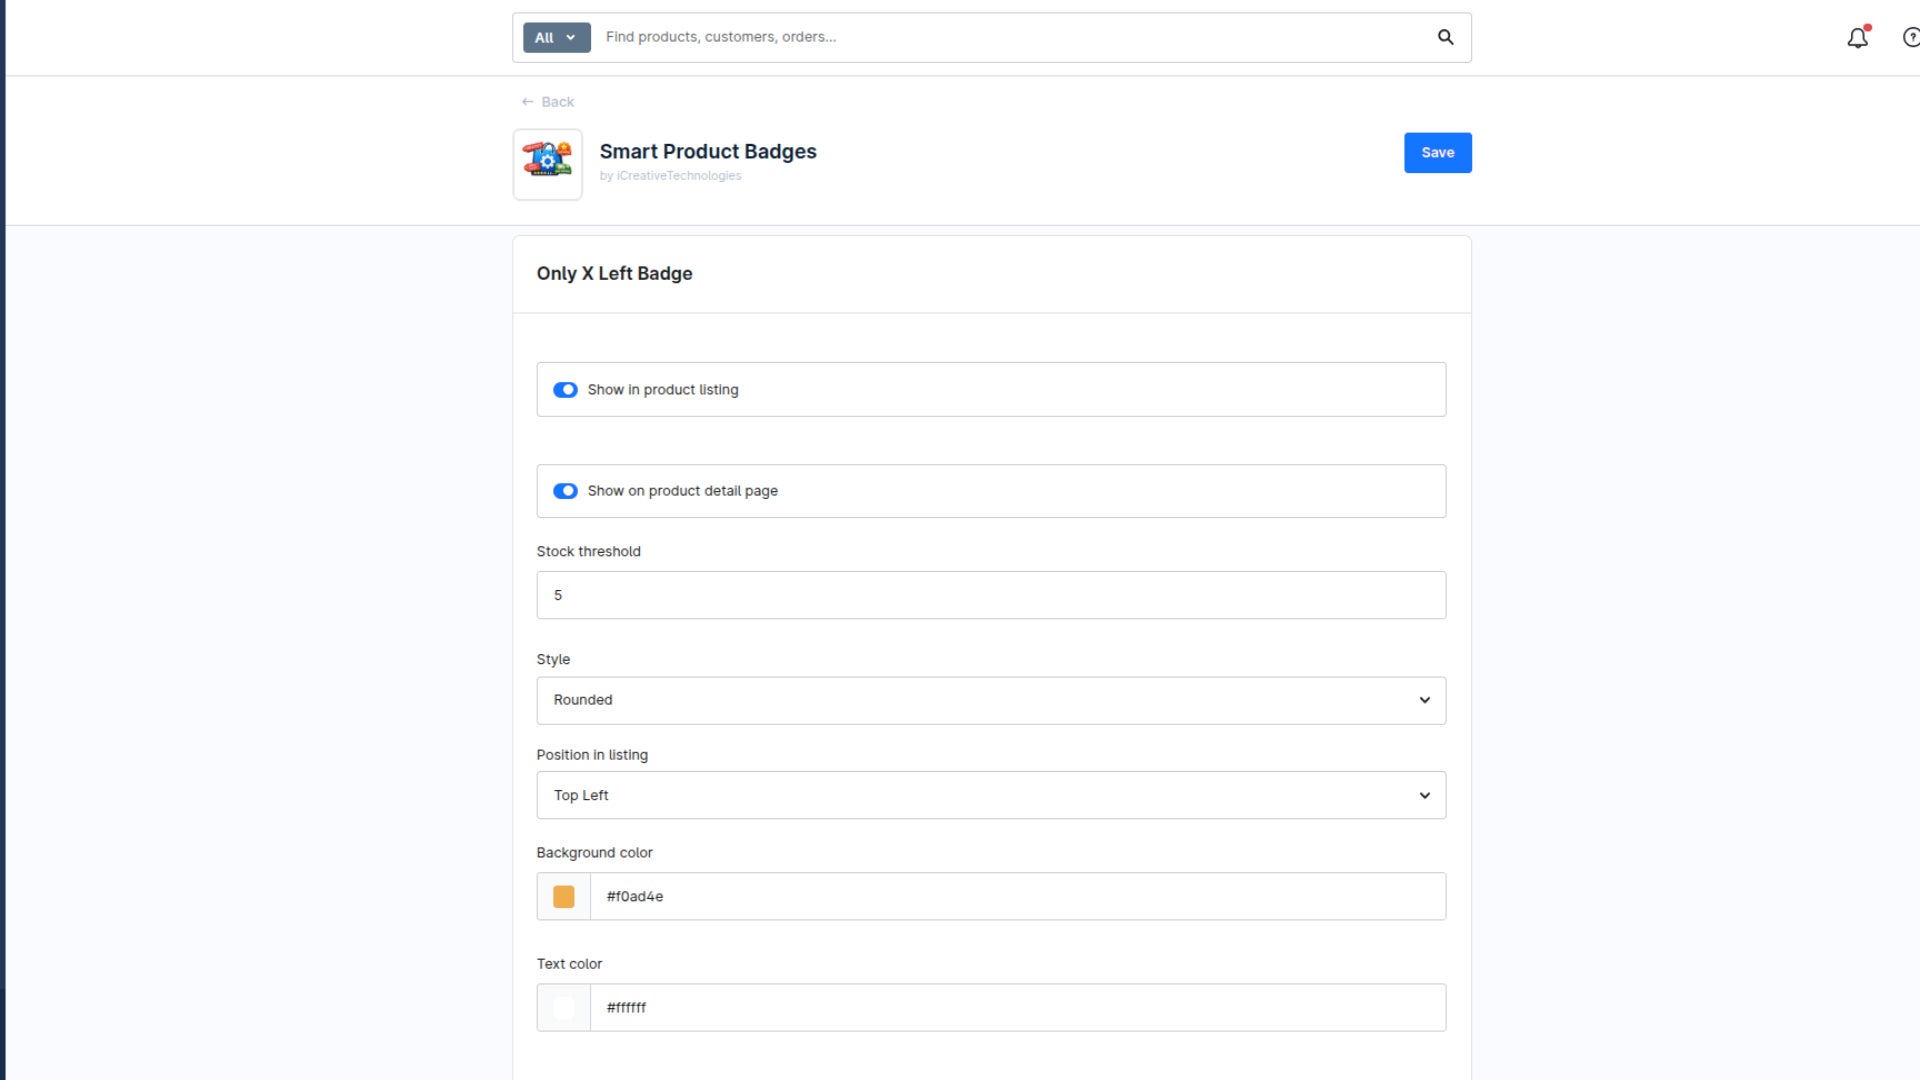The height and width of the screenshot is (1080, 1920).
Task: Toggle Show on product detail page switch
Action: (565, 491)
